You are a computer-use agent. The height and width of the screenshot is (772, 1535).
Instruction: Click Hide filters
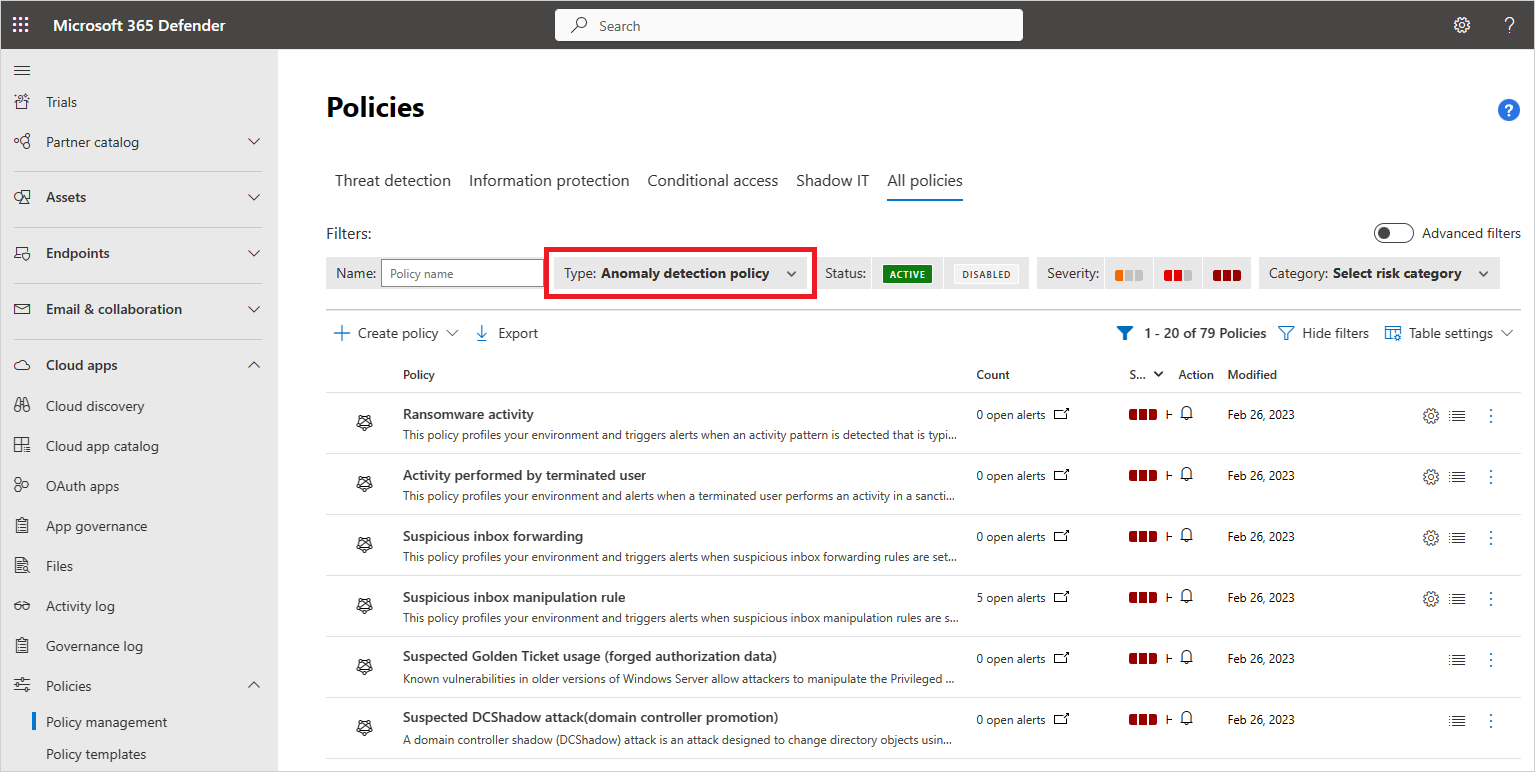1324,333
